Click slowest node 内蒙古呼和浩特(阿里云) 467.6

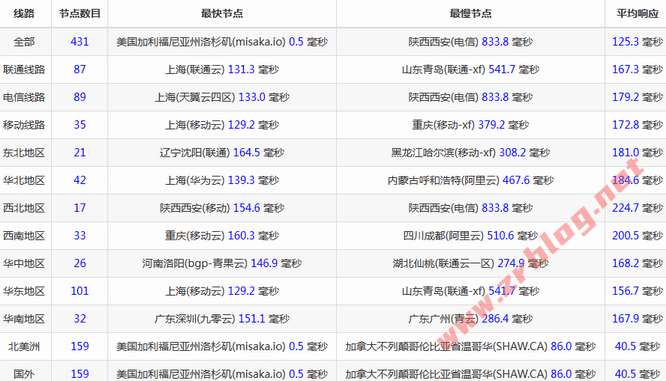[471, 180]
